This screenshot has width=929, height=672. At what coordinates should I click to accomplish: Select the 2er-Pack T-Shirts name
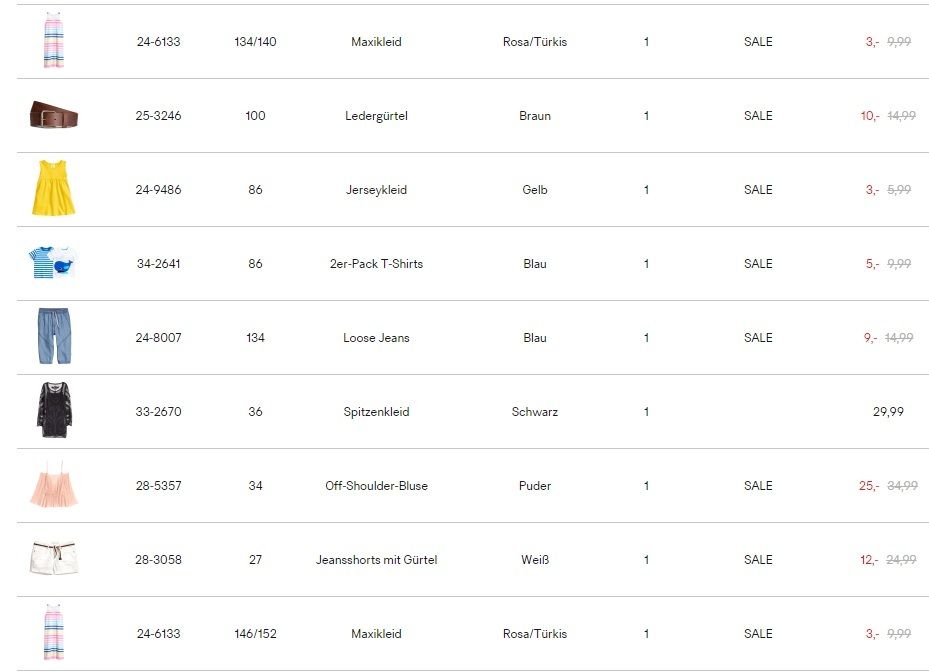click(x=376, y=264)
